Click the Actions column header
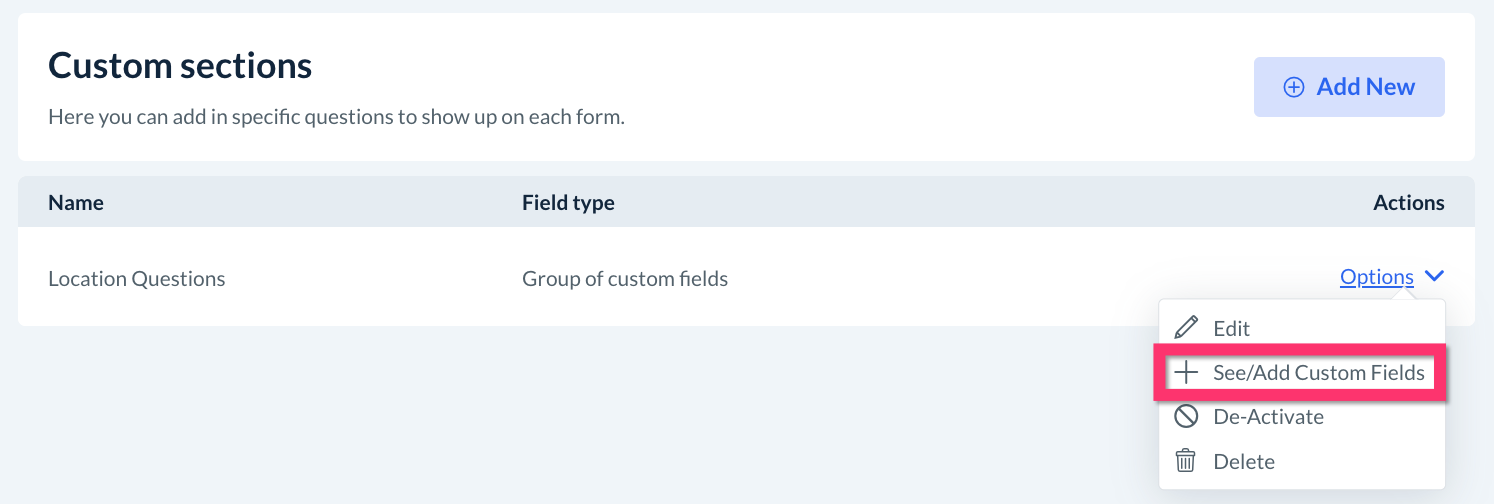Viewport: 1494px width, 504px height. click(x=1408, y=203)
